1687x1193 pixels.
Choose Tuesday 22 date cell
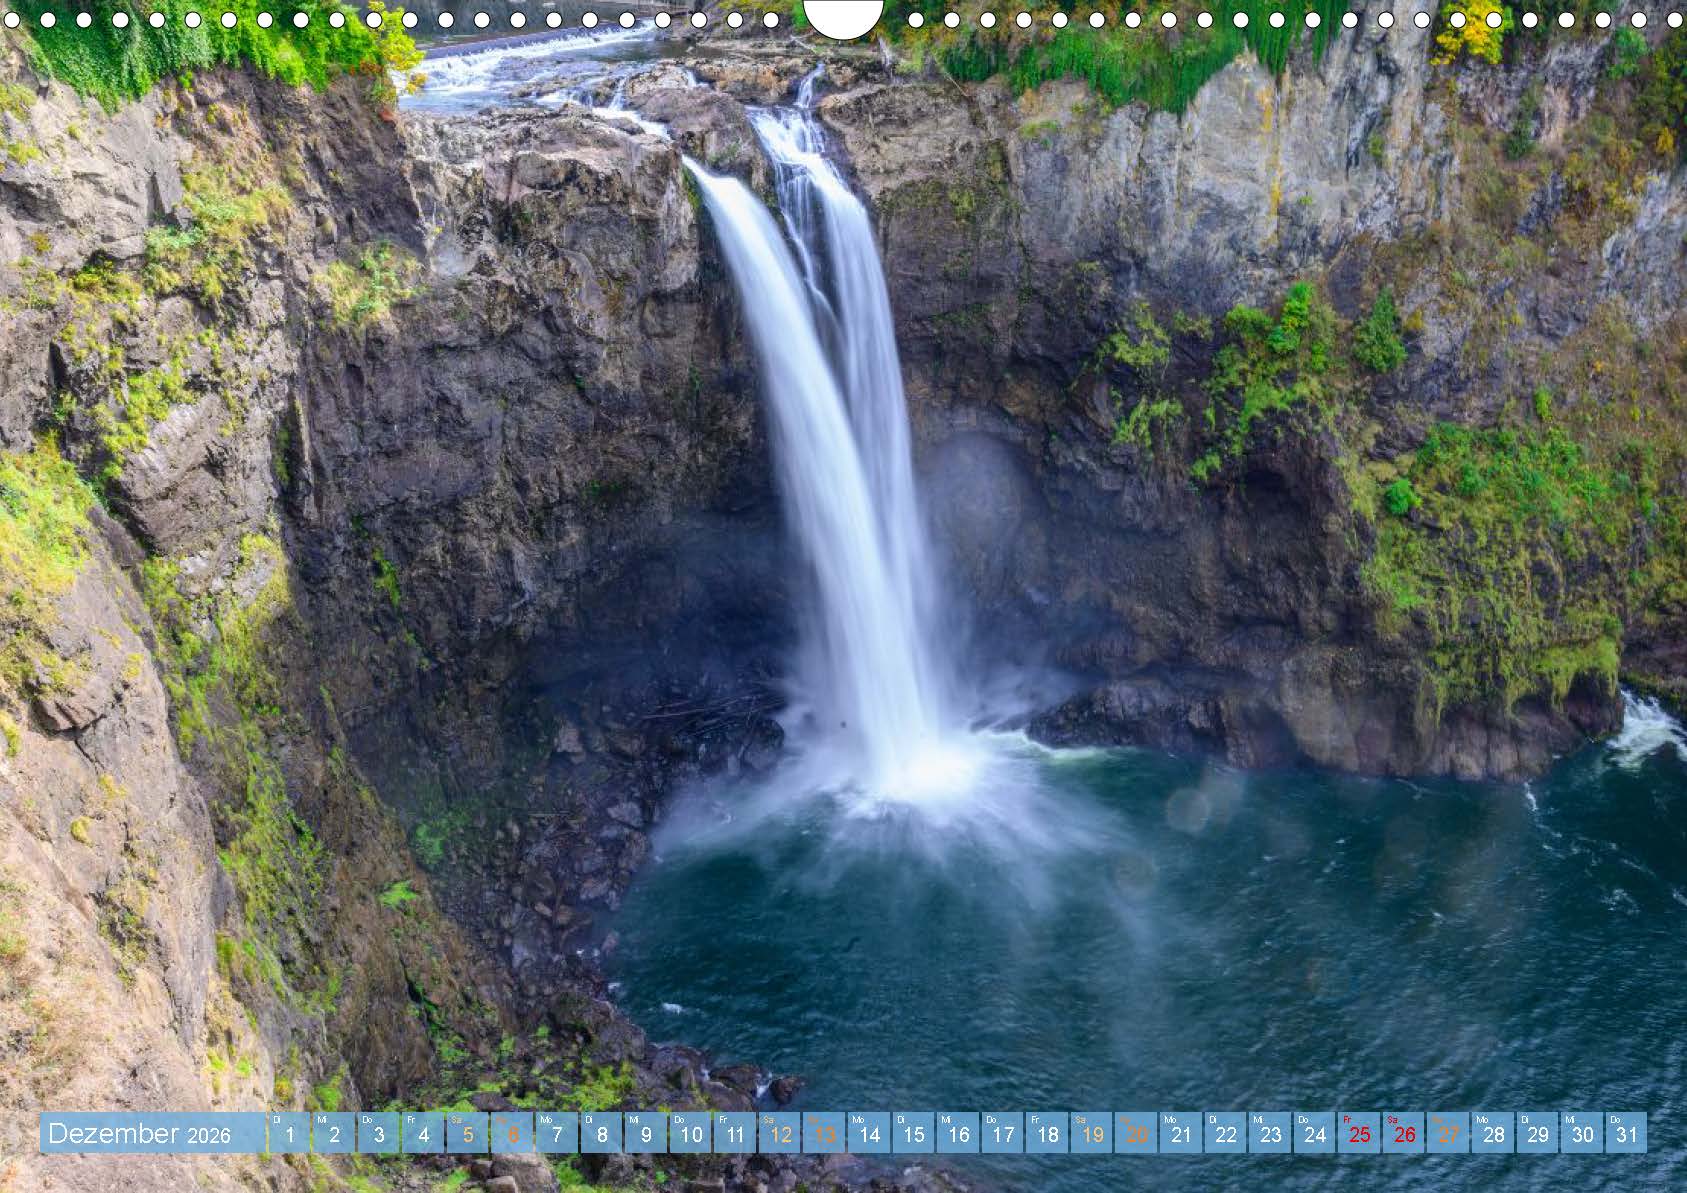[1226, 1133]
